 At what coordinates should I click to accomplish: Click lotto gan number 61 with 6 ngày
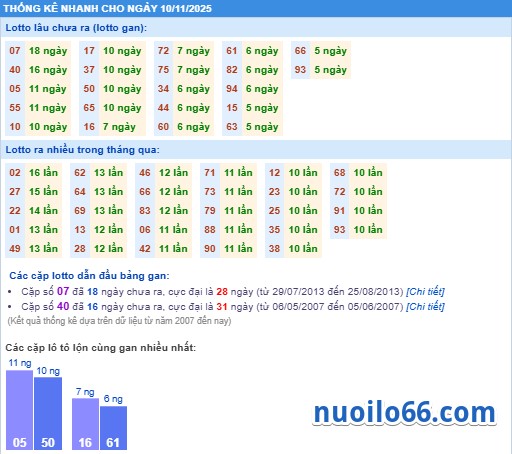point(232,51)
